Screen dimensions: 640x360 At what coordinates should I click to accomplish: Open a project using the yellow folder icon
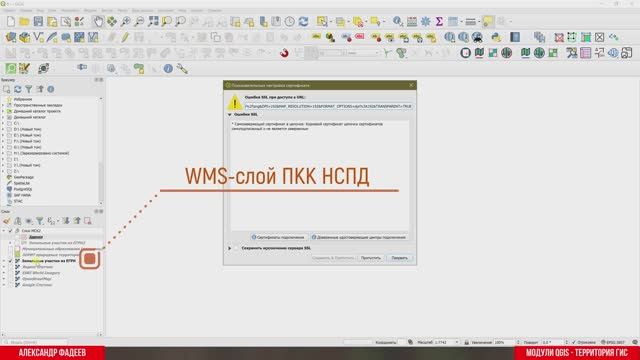coord(24,22)
